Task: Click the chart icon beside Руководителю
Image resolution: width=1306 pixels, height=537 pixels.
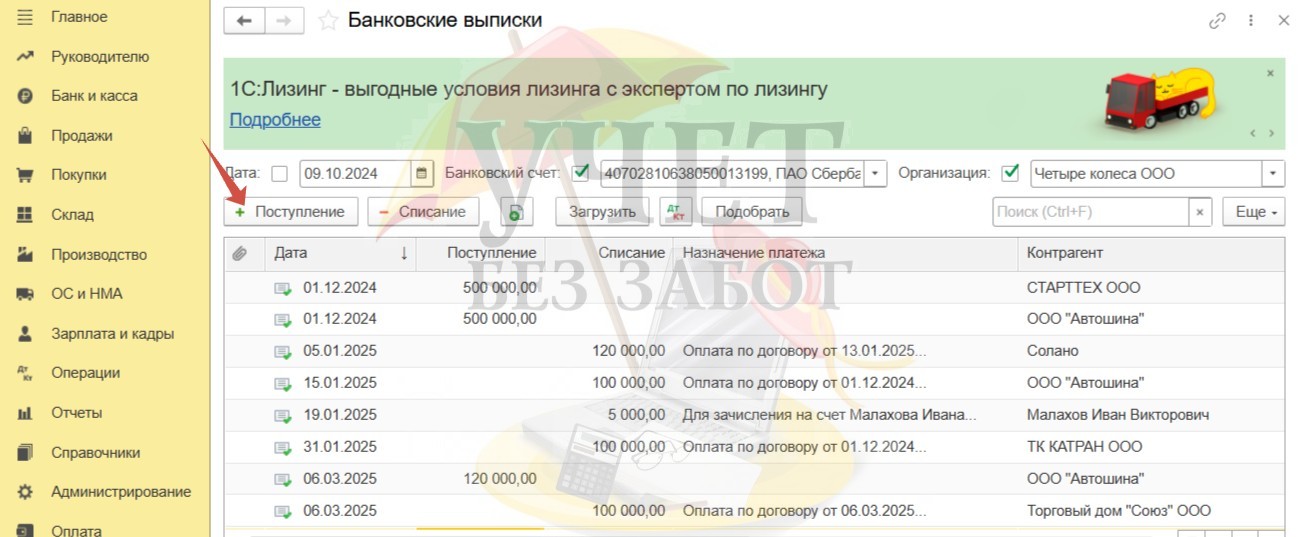Action: 26,56
